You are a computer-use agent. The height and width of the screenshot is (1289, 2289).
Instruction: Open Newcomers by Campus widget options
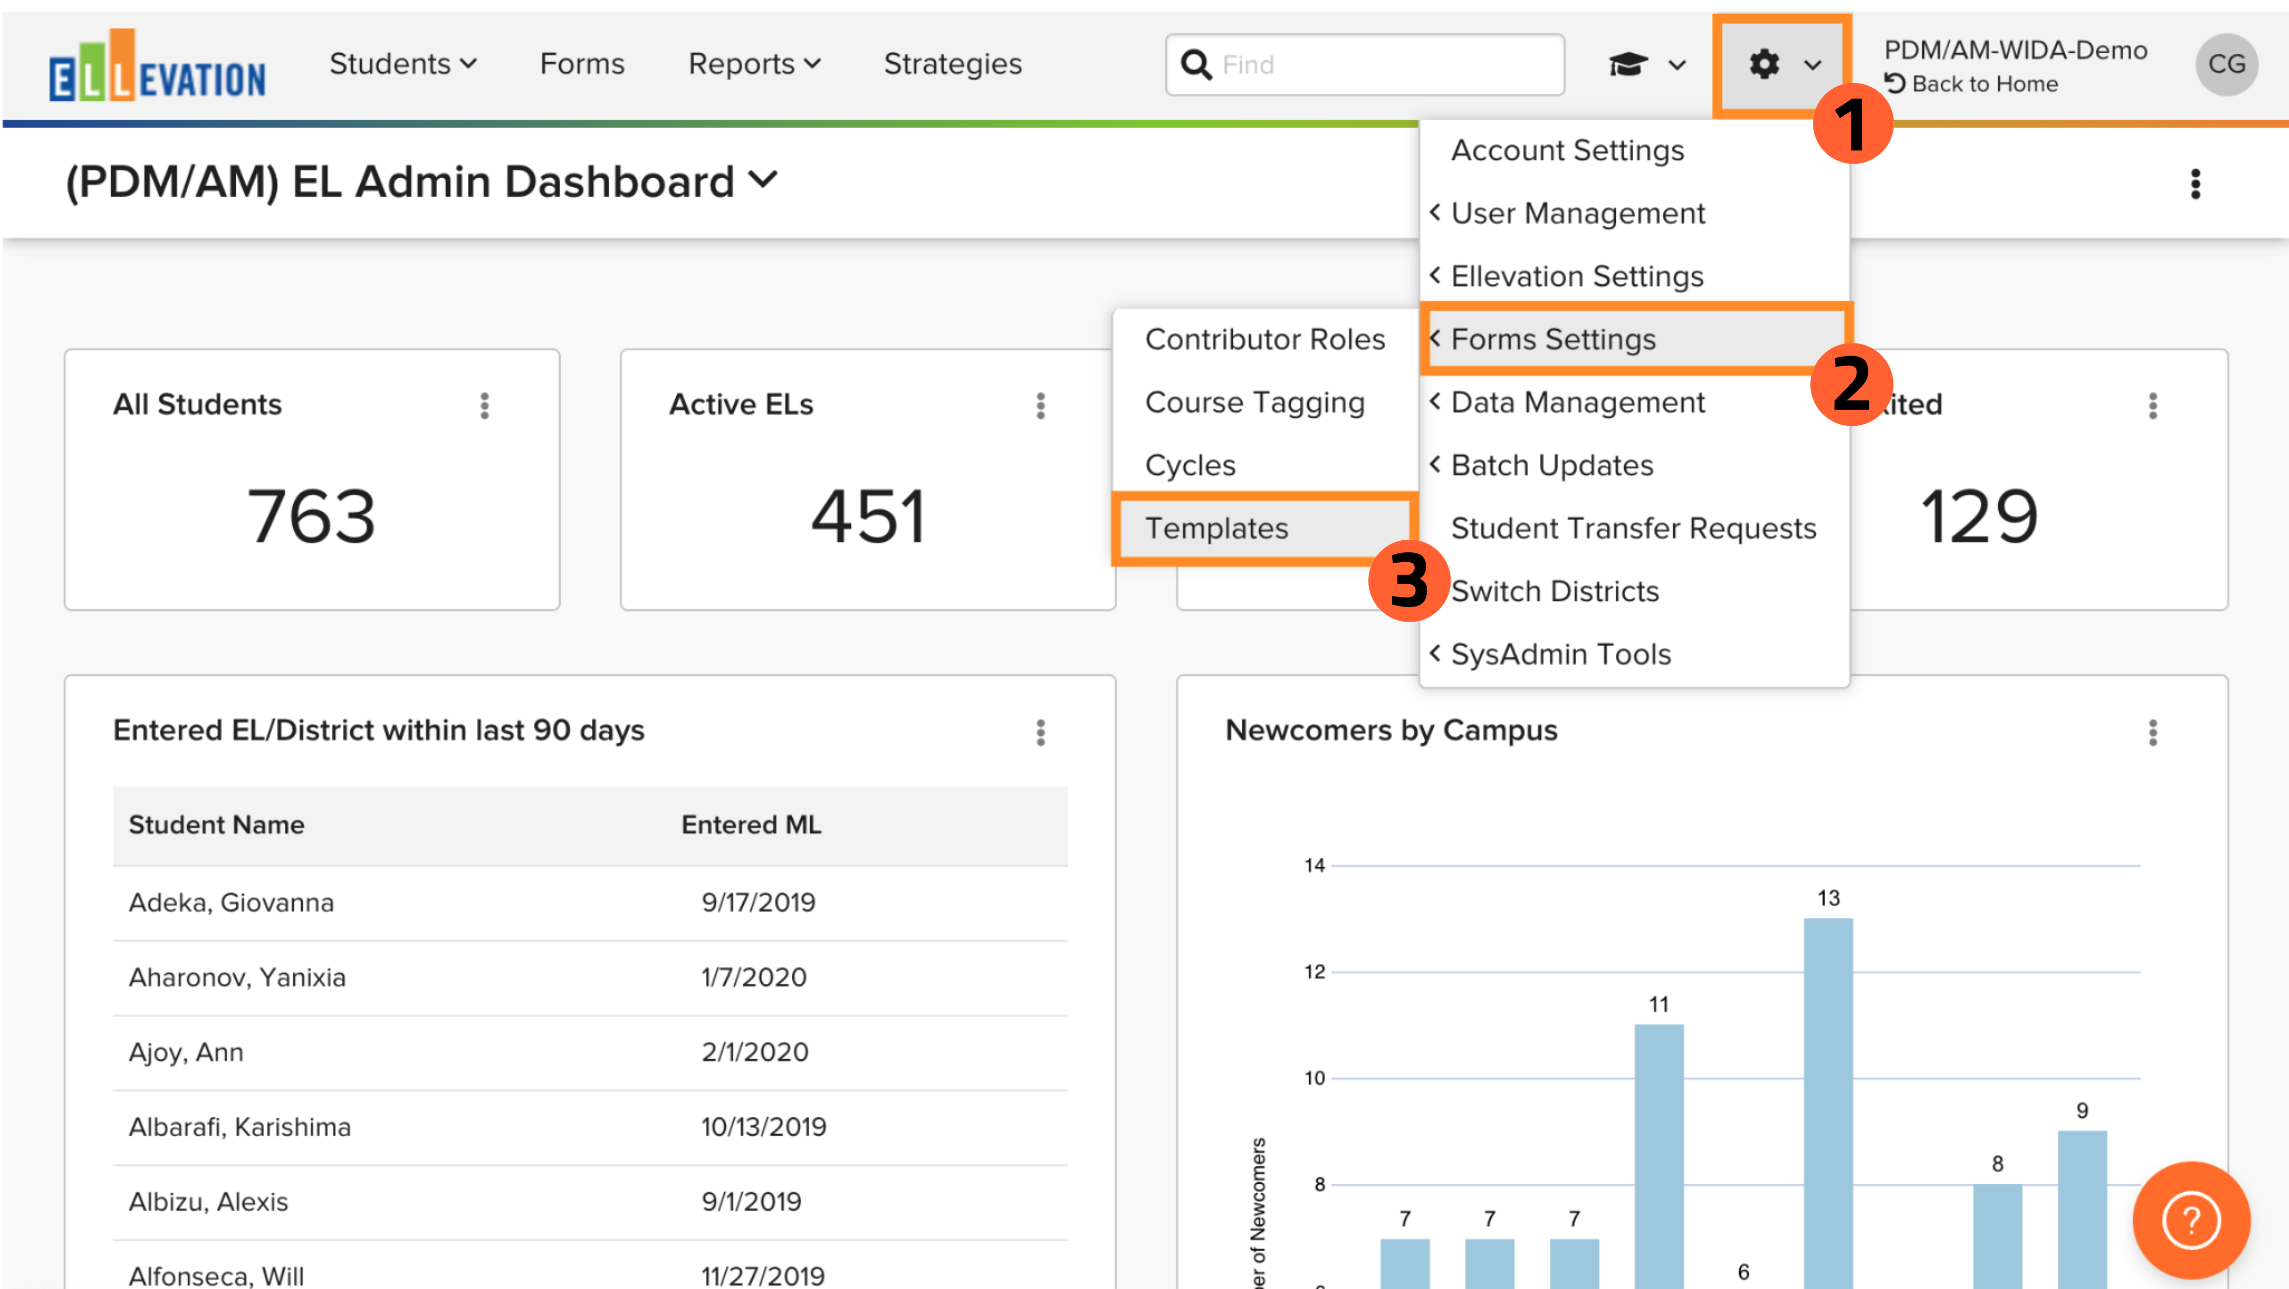pos(2153,732)
